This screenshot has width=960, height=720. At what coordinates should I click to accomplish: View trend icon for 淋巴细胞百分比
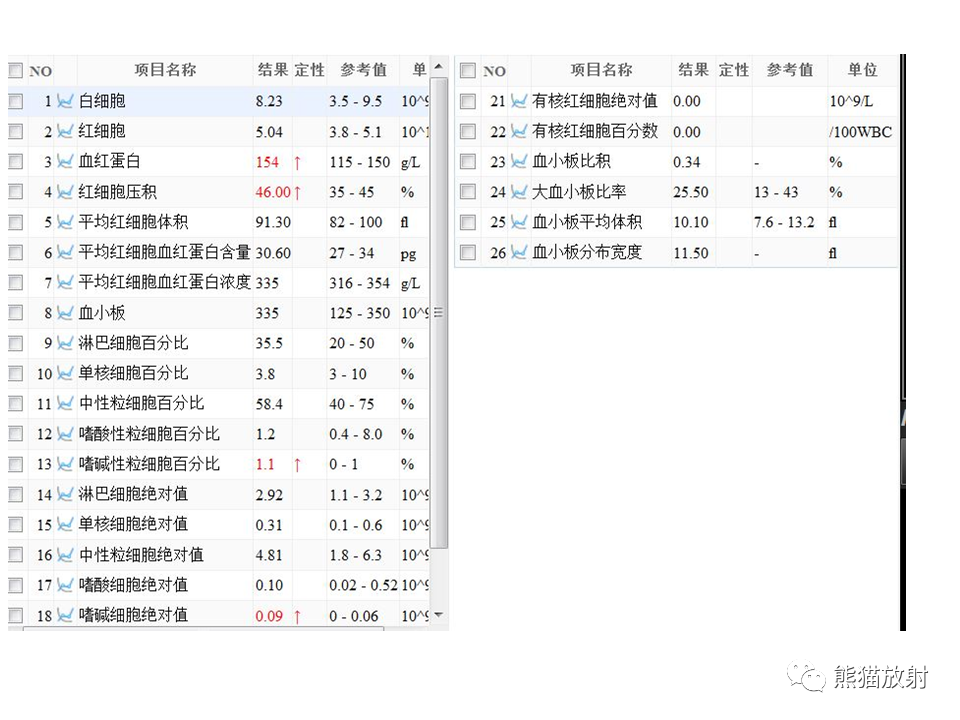[65, 343]
